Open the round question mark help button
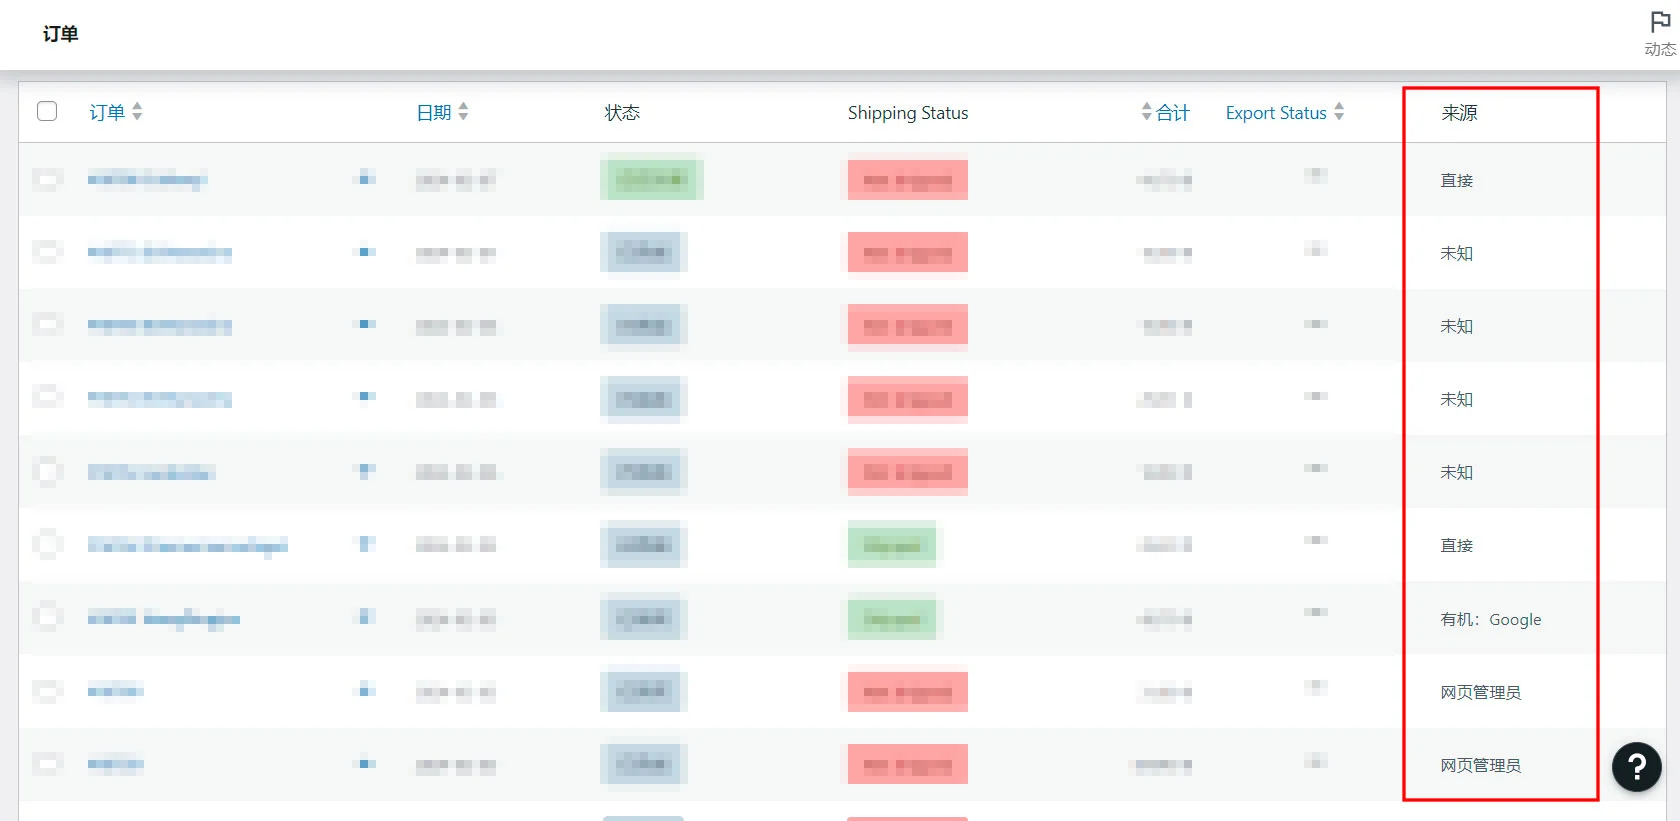Viewport: 1680px width, 821px height. pyautogui.click(x=1637, y=767)
